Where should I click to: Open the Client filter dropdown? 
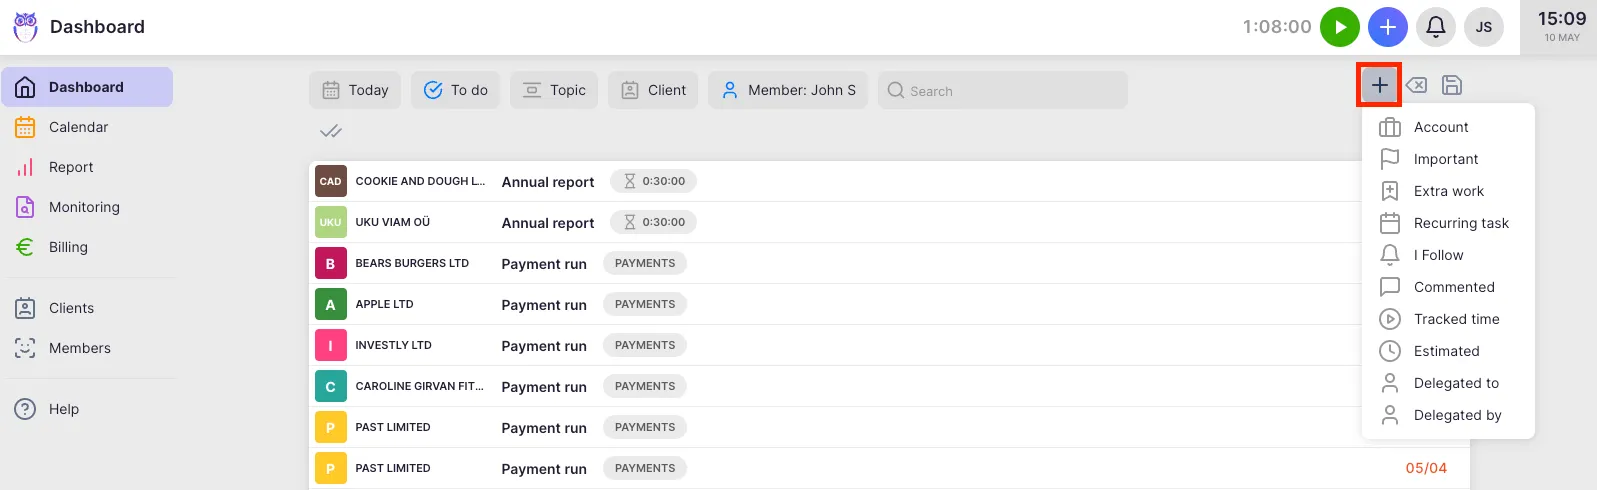[x=653, y=90]
